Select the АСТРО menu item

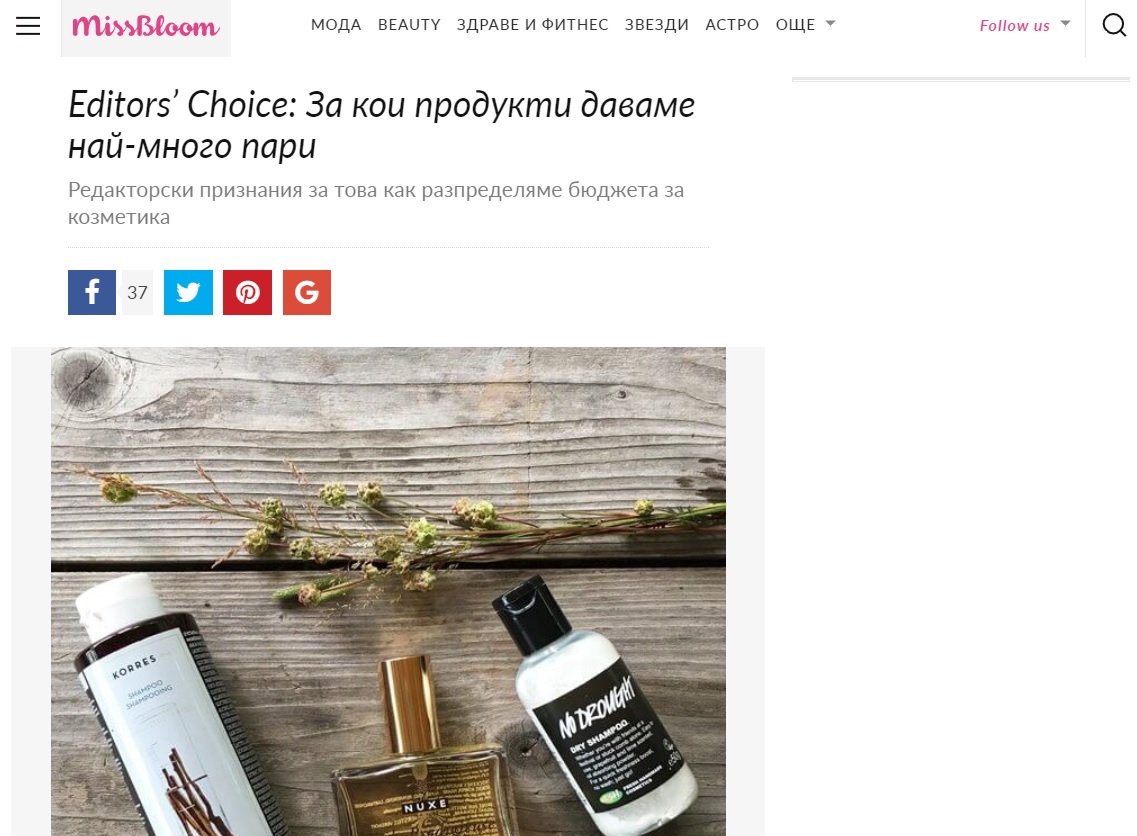(732, 25)
